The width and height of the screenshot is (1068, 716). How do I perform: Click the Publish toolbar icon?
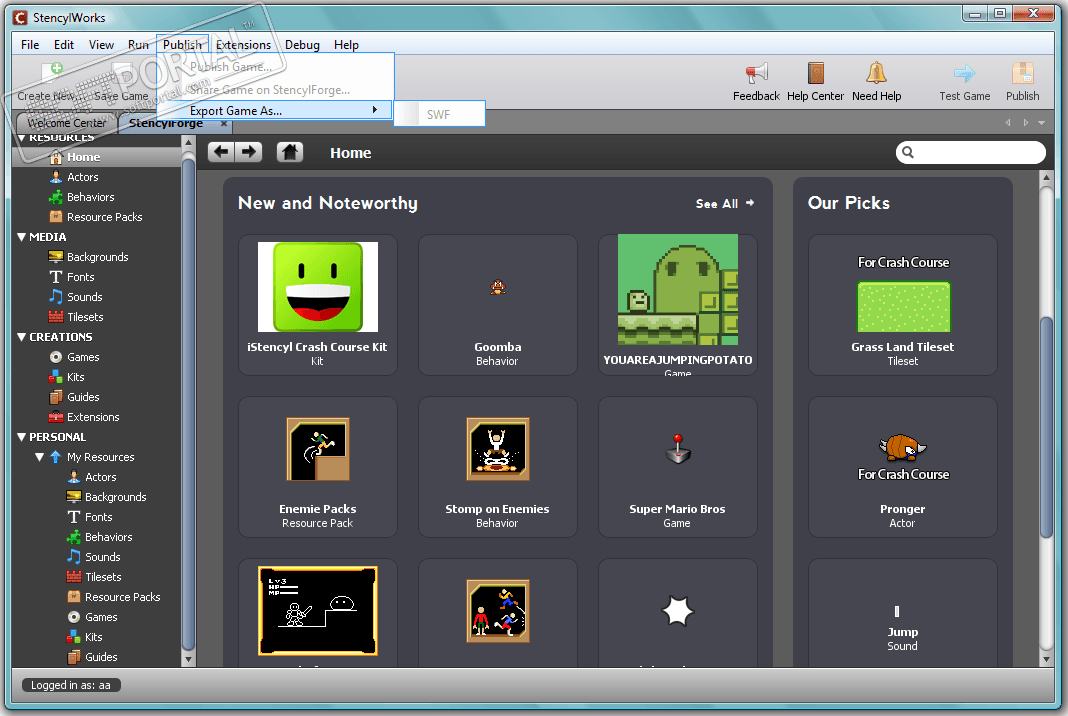click(x=1022, y=73)
